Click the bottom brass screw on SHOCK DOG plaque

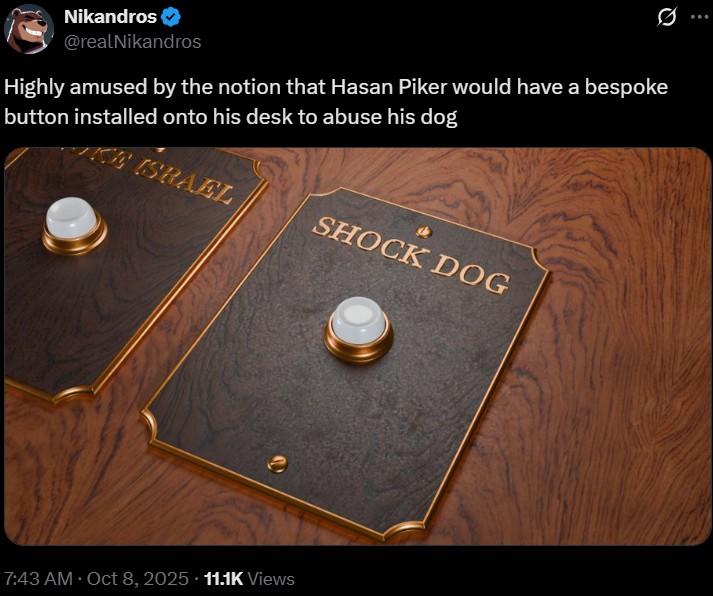click(x=277, y=464)
